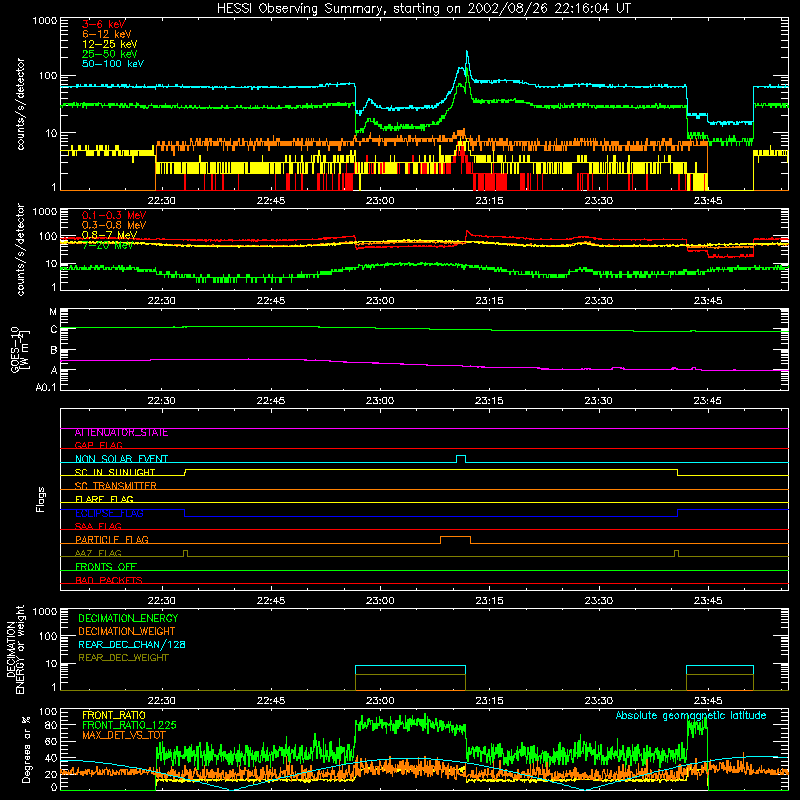Click 23:15 tick under MeV panel
Image resolution: width=800 pixels, height=800 pixels.
coord(489,301)
